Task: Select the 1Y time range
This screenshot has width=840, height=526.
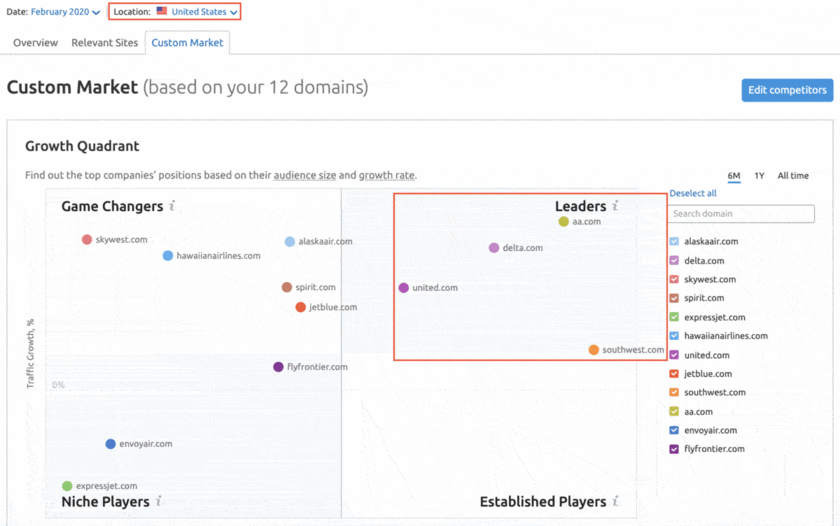Action: pyautogui.click(x=759, y=176)
